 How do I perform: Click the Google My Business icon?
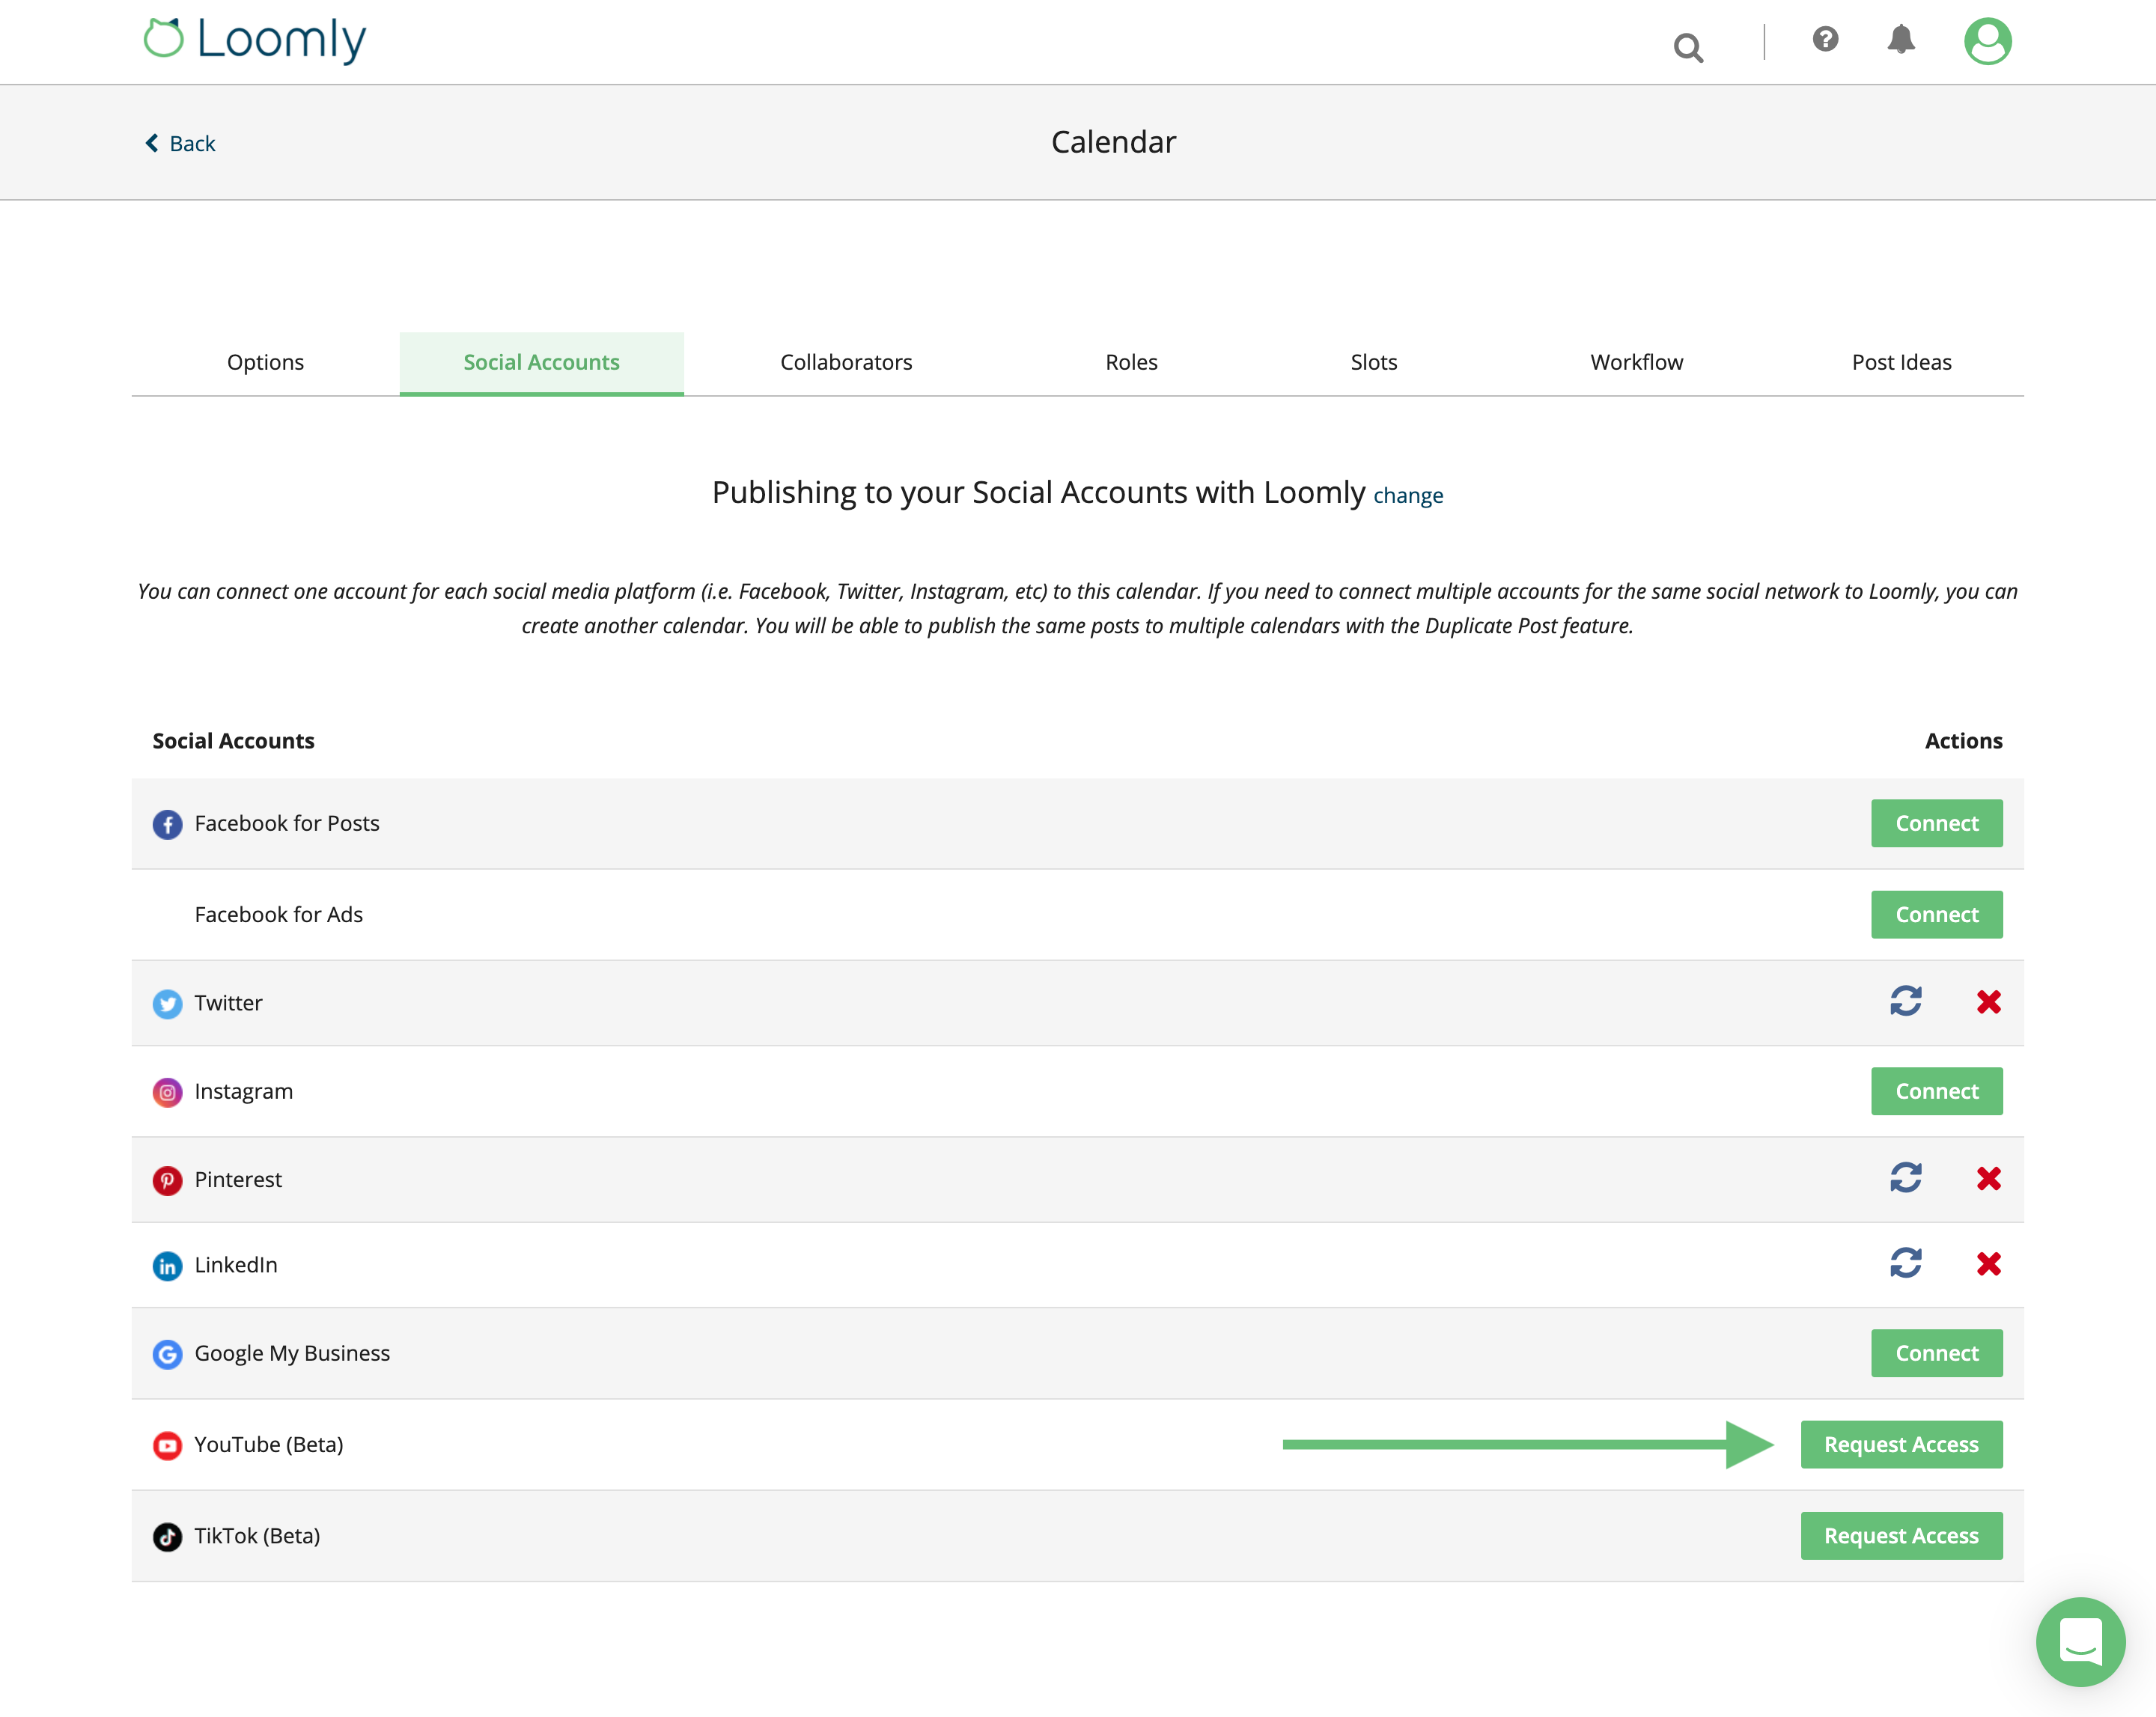[x=167, y=1354]
